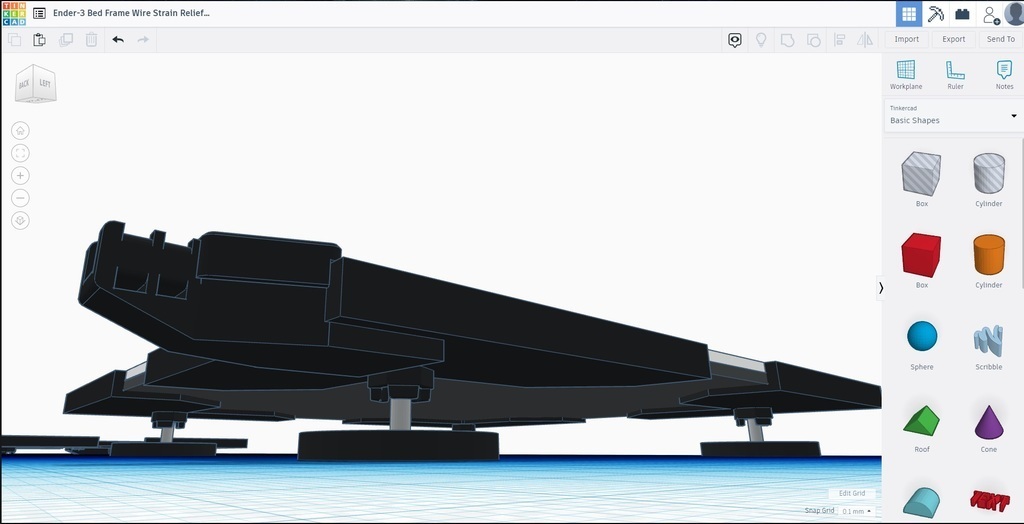Select the Workplane tool

(x=906, y=74)
